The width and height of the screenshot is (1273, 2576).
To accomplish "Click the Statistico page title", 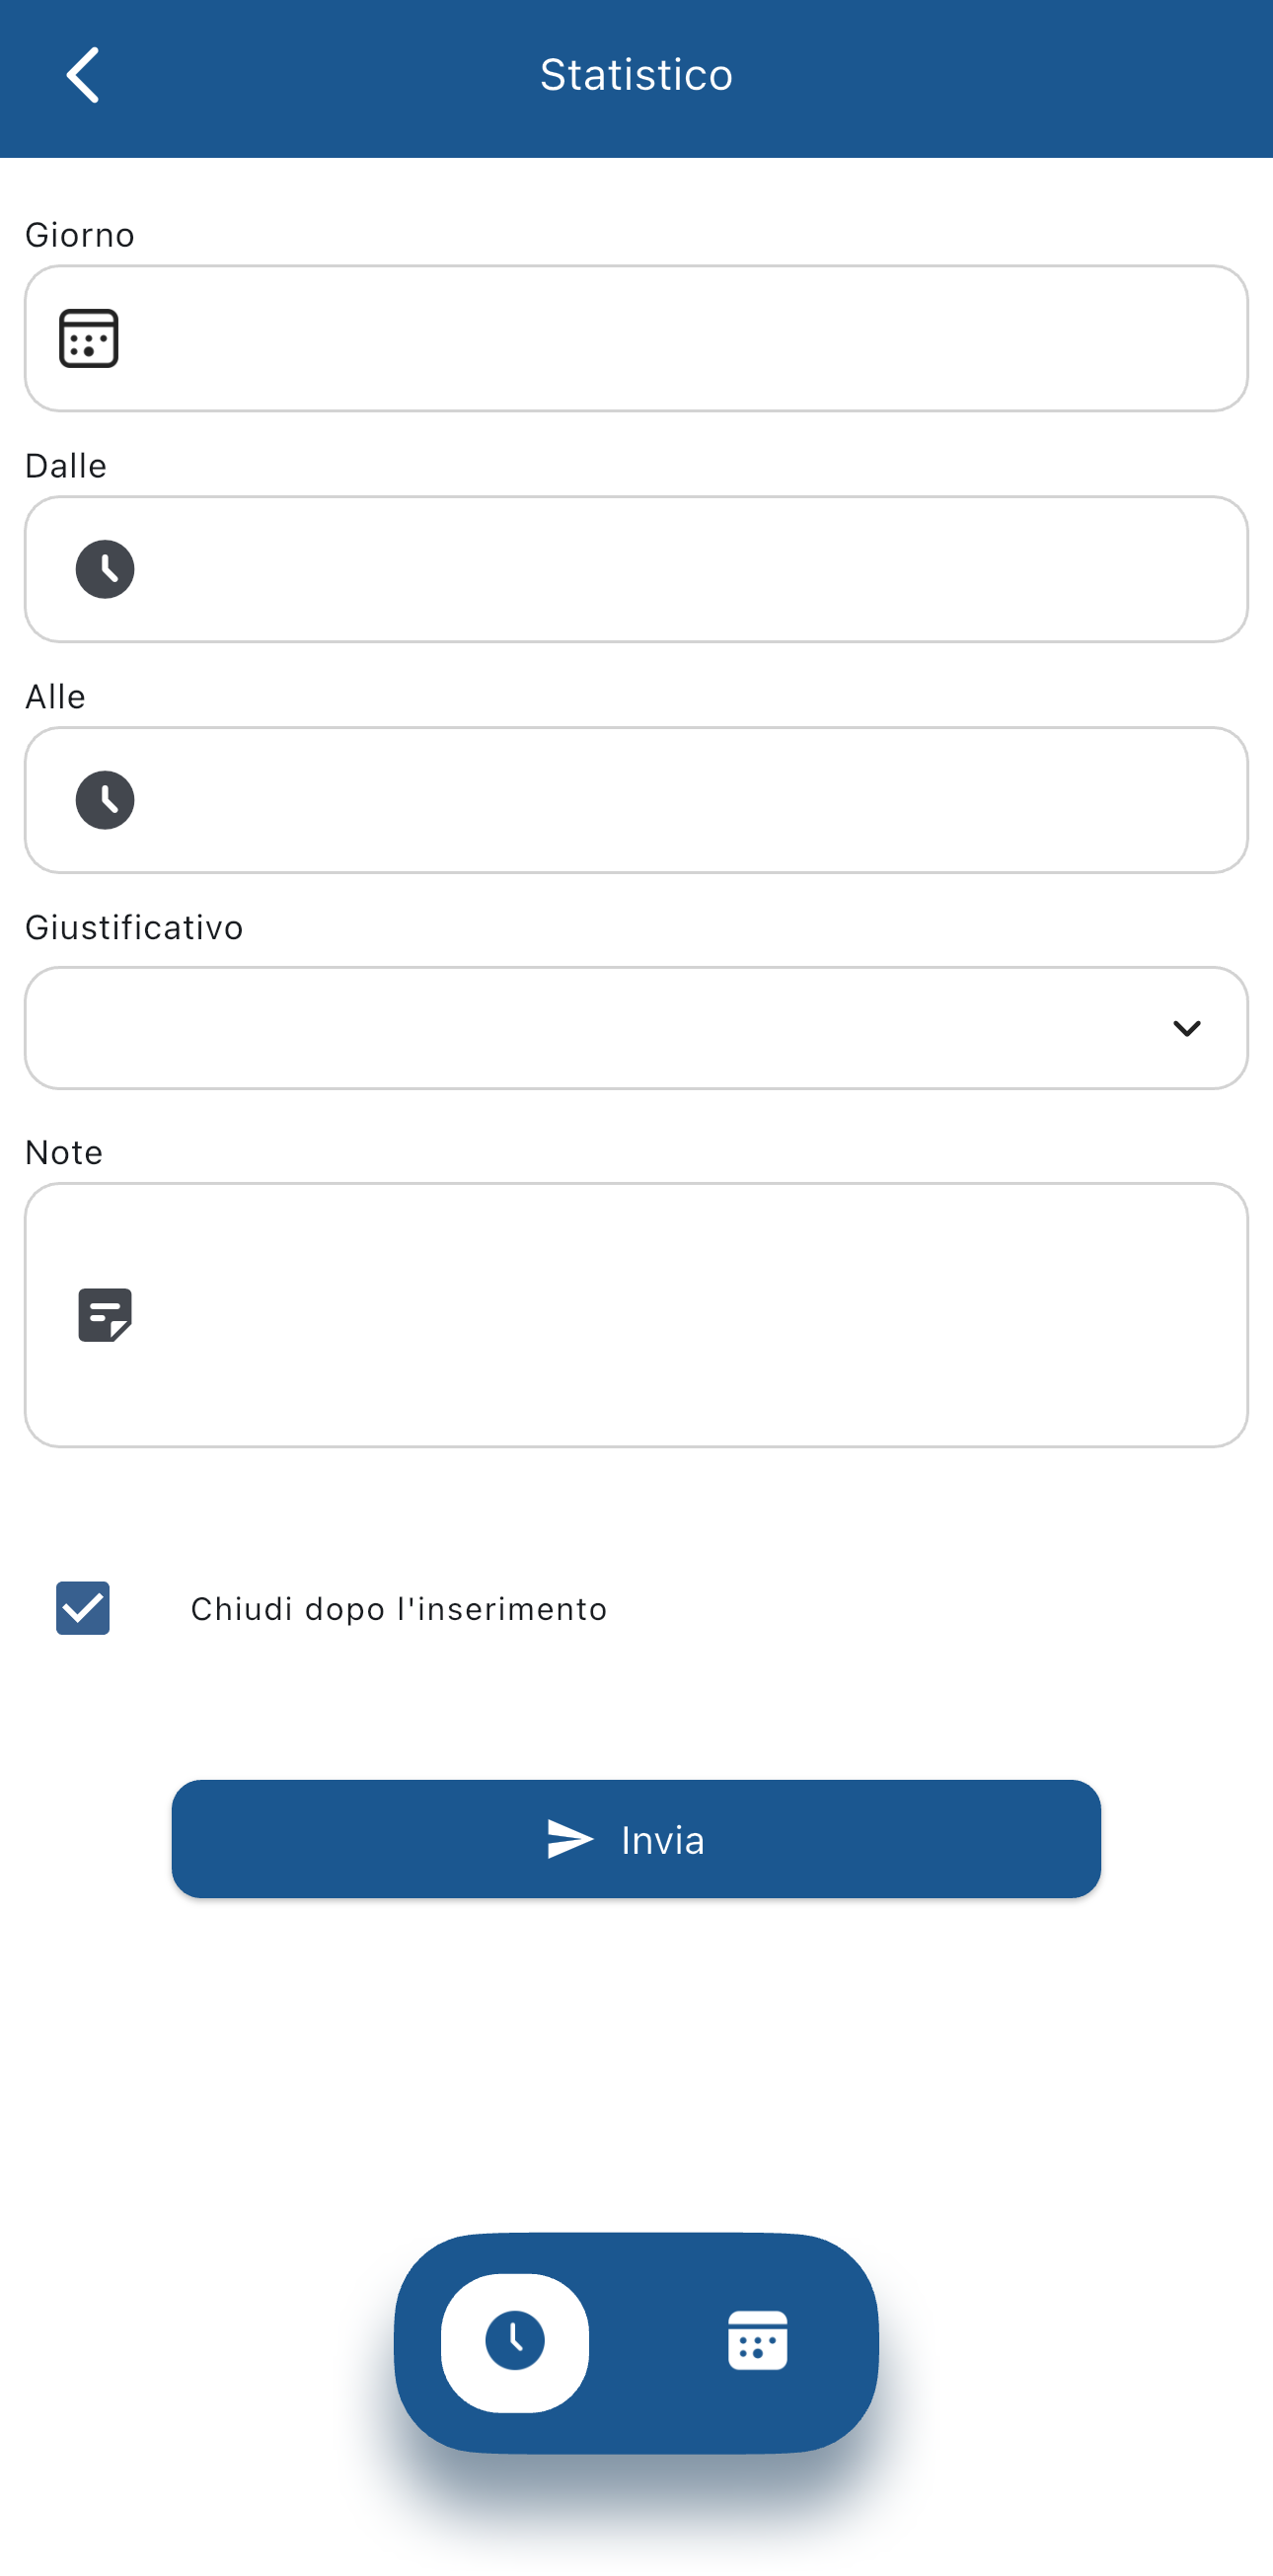I will pyautogui.click(x=636, y=75).
